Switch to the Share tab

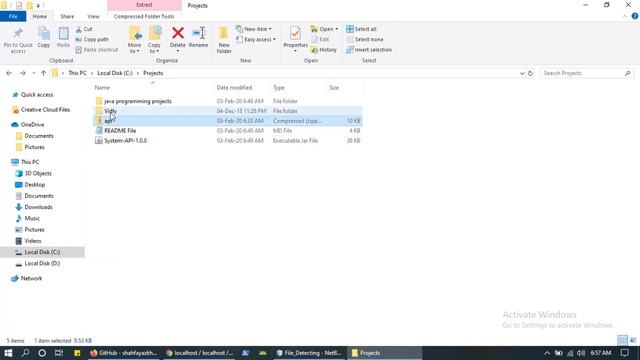click(x=67, y=16)
